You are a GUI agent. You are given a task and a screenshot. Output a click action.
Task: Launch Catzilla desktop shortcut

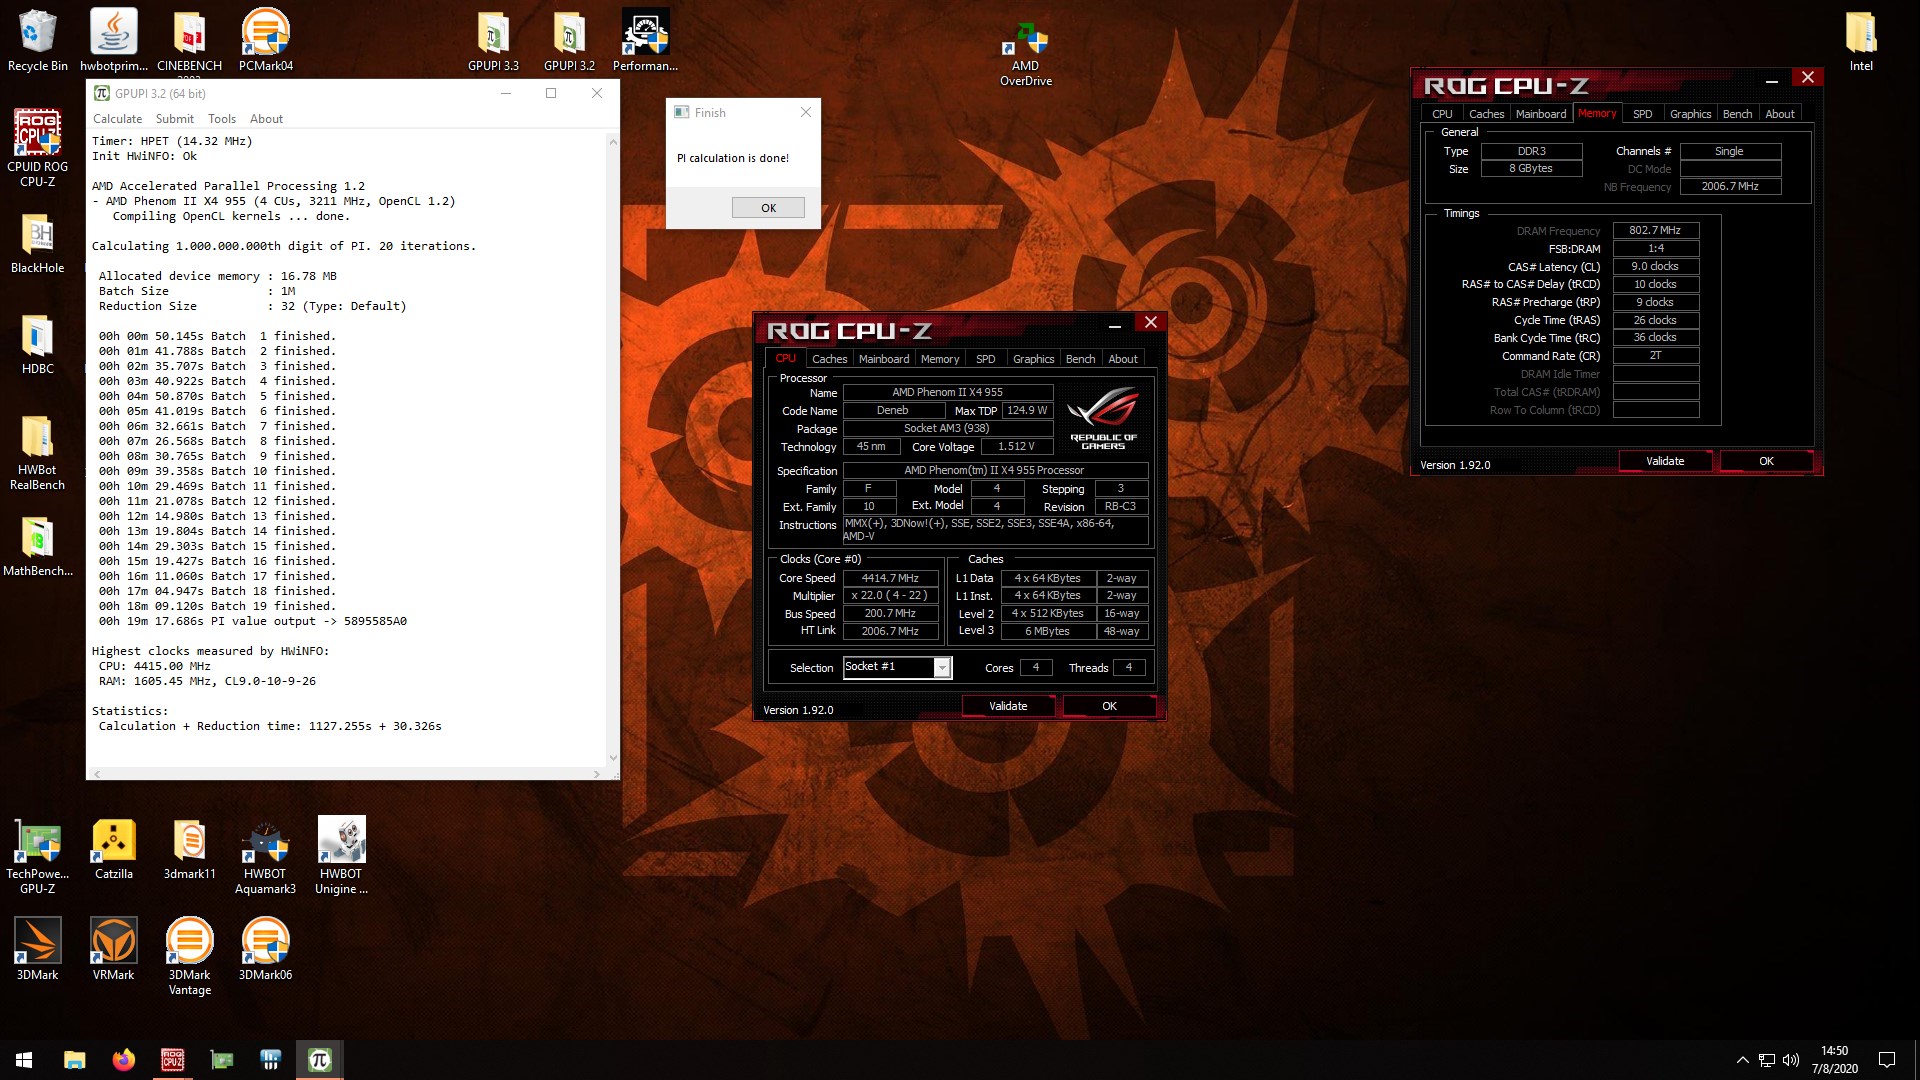[113, 848]
